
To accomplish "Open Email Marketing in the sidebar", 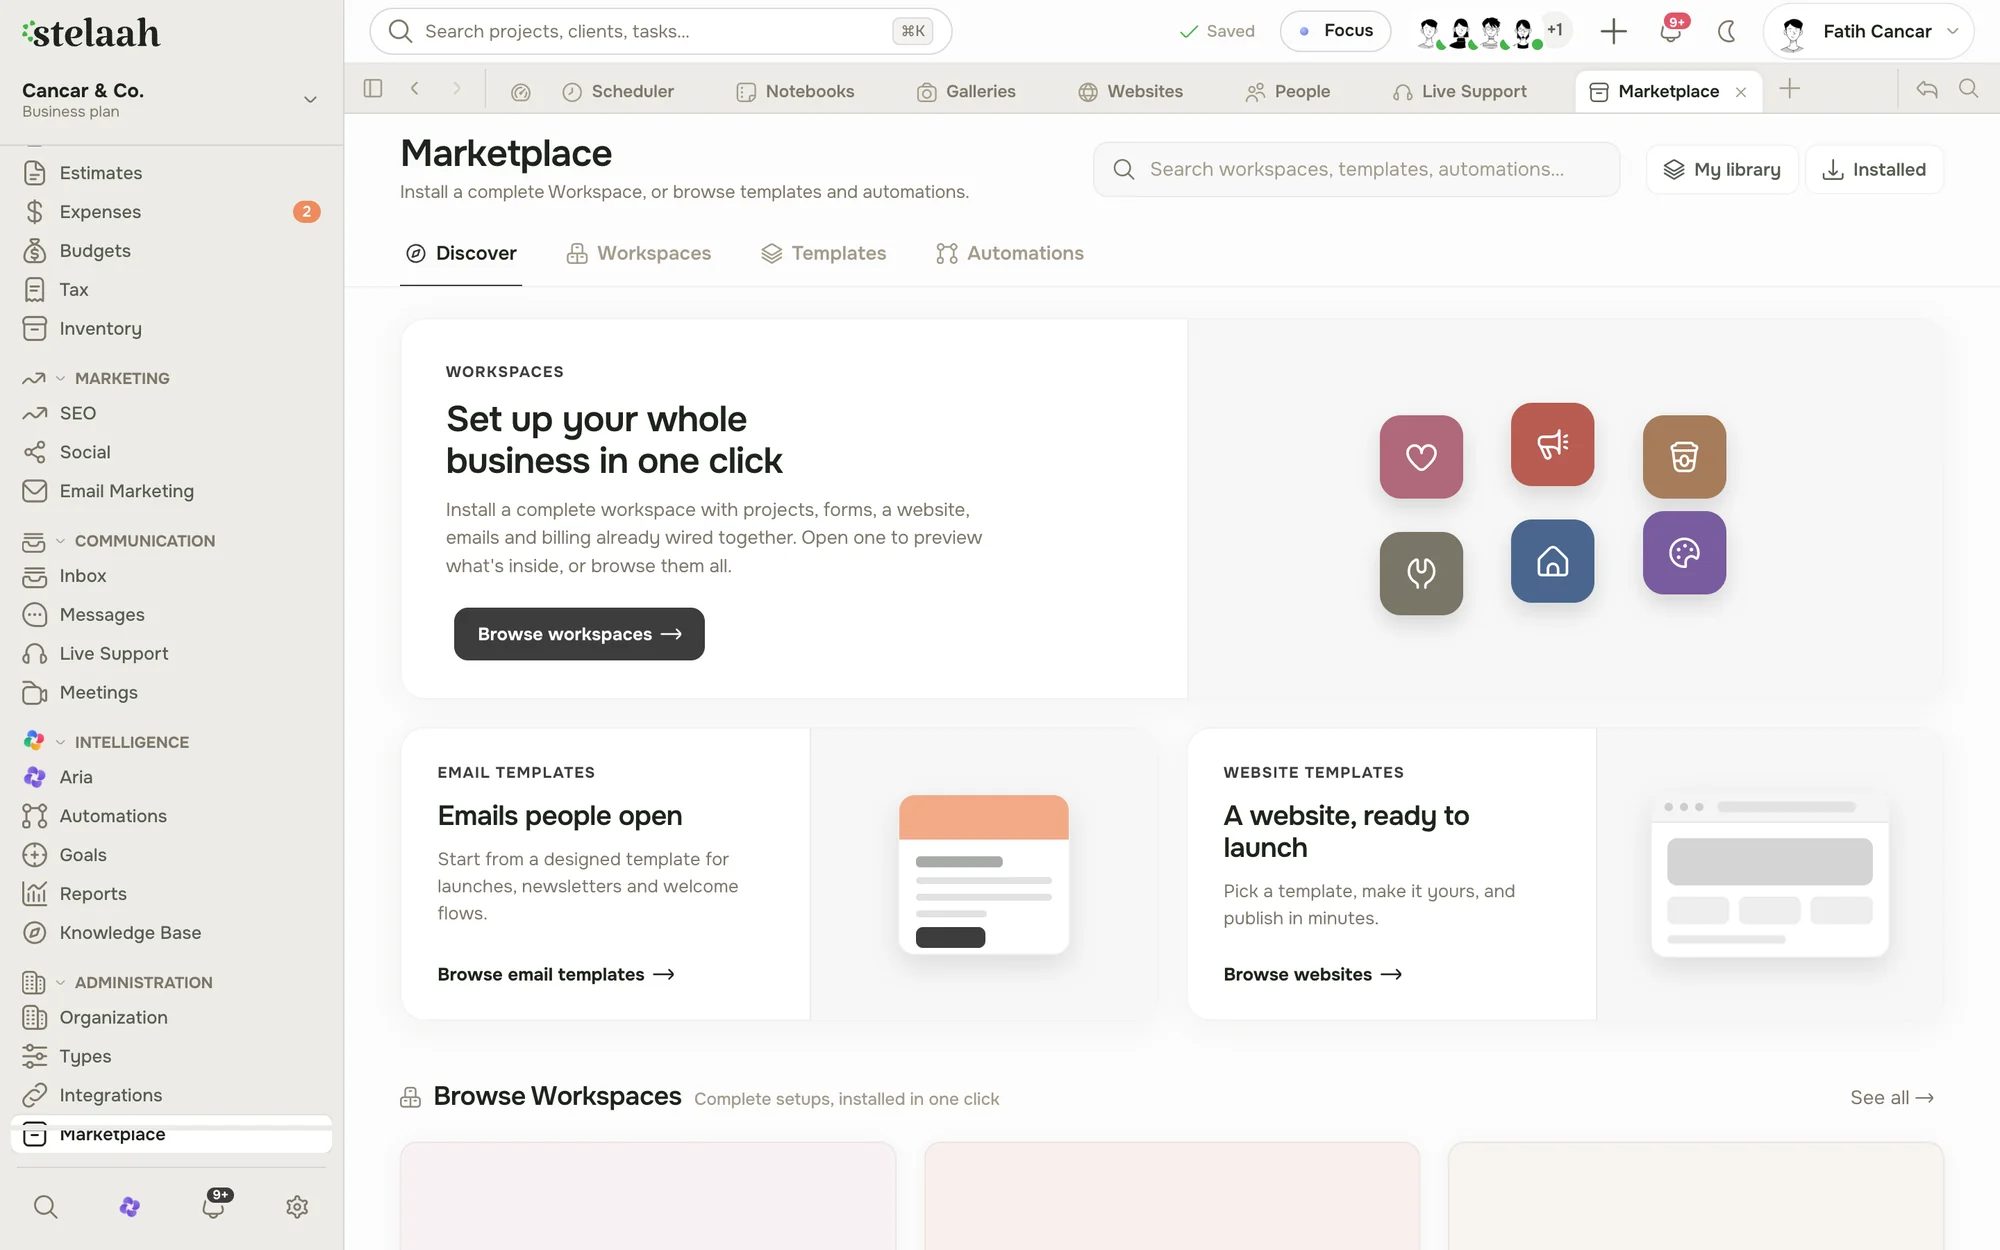I will point(171,491).
